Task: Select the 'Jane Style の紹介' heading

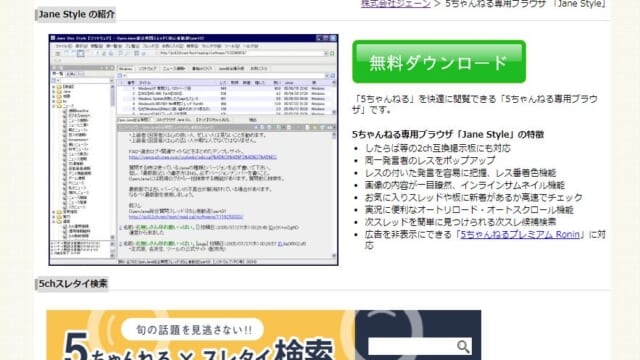Action: pyautogui.click(x=76, y=14)
